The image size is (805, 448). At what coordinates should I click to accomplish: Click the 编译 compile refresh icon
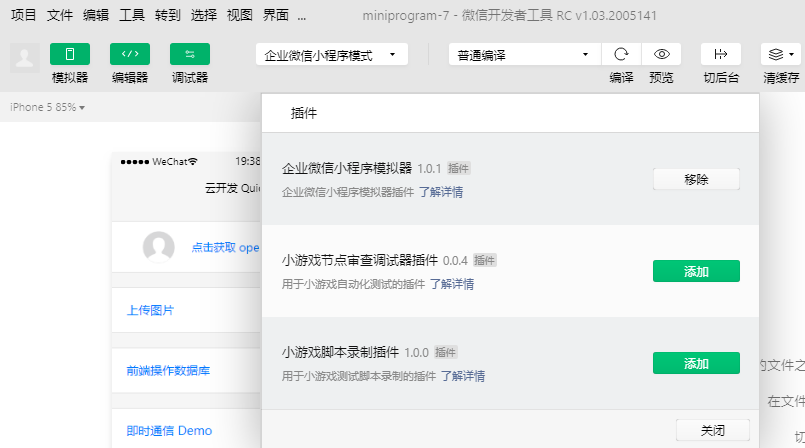(621, 54)
